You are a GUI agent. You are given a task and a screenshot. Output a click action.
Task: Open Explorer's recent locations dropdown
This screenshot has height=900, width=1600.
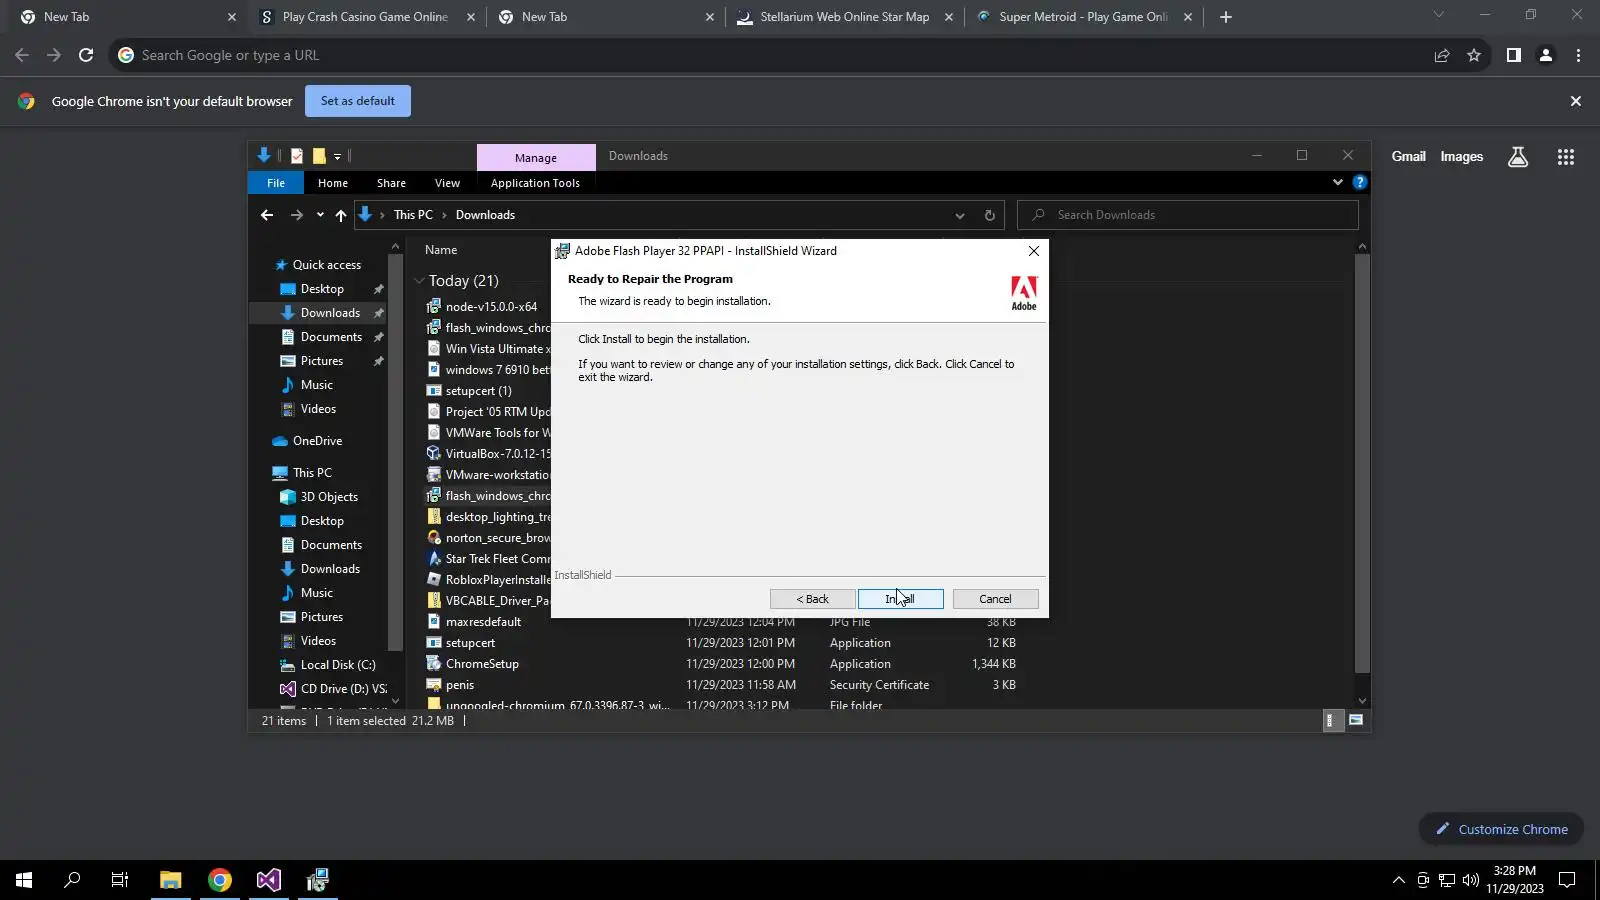point(320,215)
